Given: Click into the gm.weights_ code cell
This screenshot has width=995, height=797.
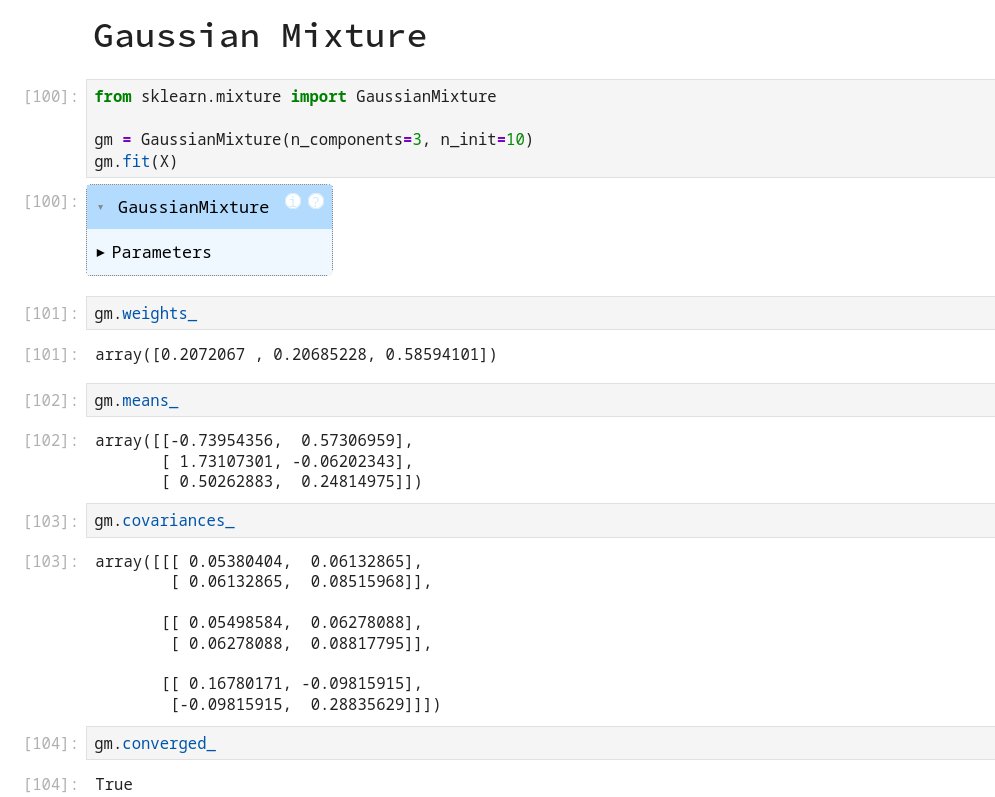Looking at the screenshot, I should click(541, 313).
